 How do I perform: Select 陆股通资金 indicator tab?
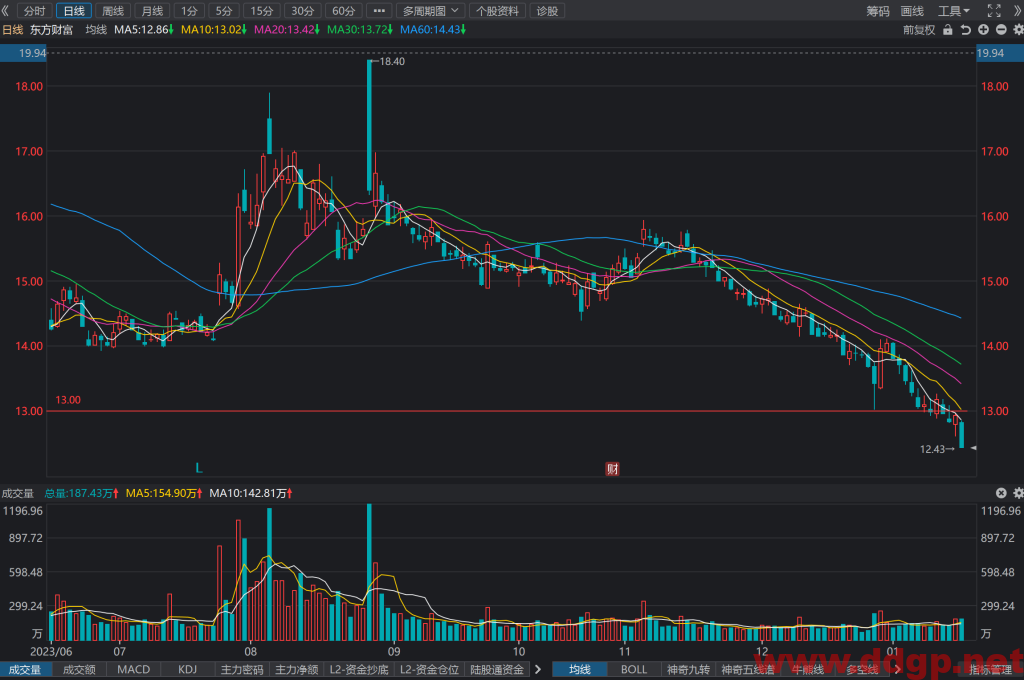tap(497, 670)
